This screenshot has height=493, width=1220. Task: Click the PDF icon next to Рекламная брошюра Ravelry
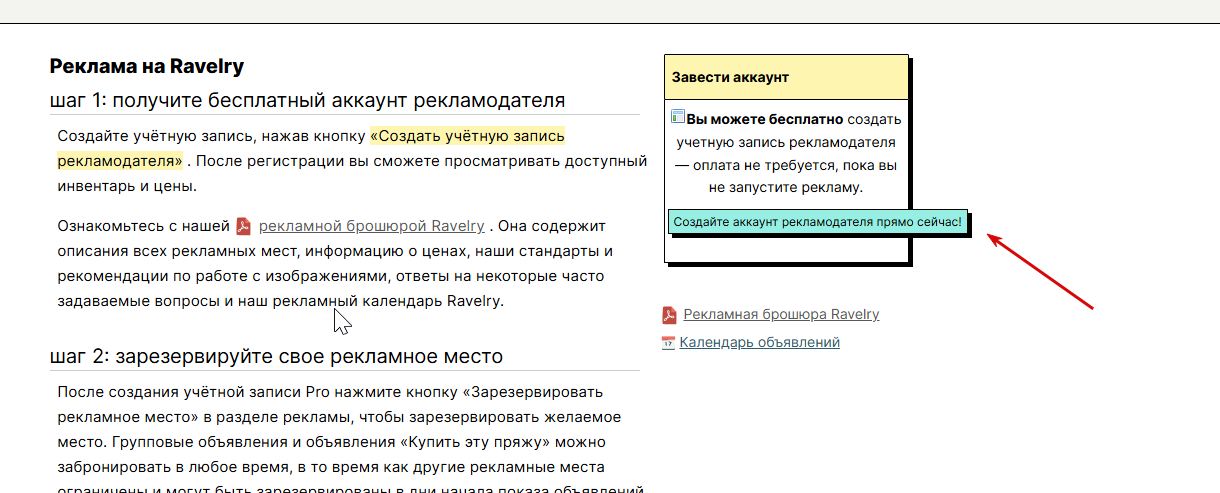click(x=670, y=315)
